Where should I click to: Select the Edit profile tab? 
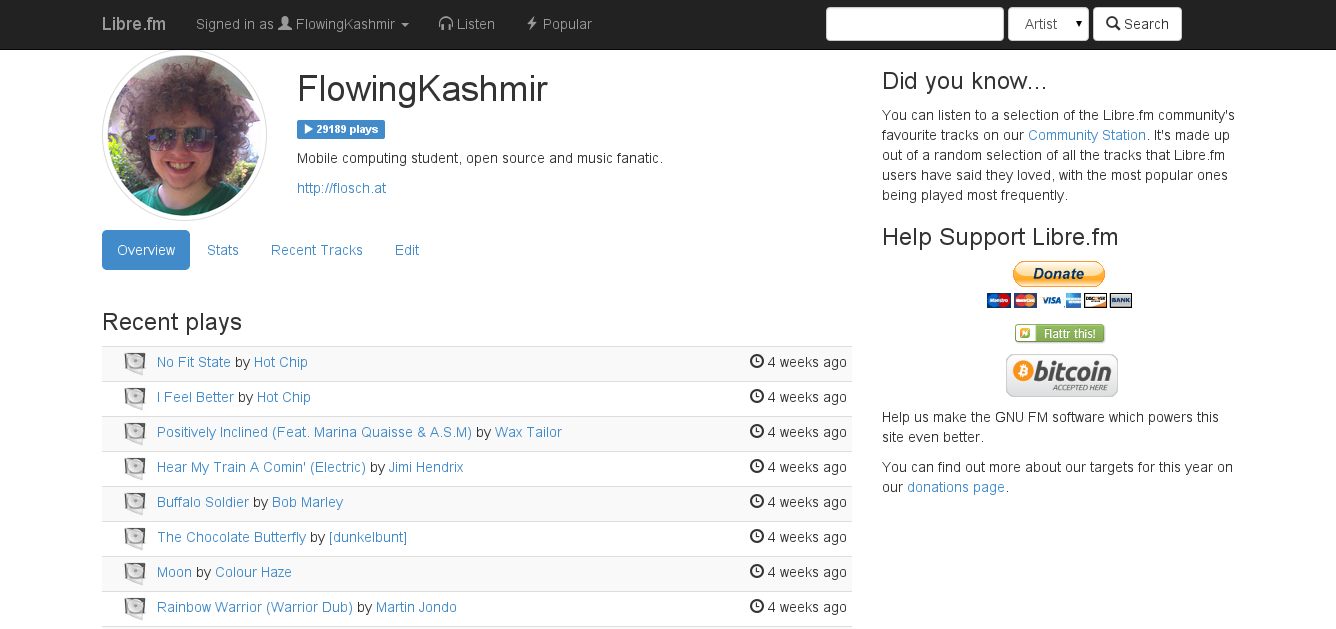[x=407, y=250]
